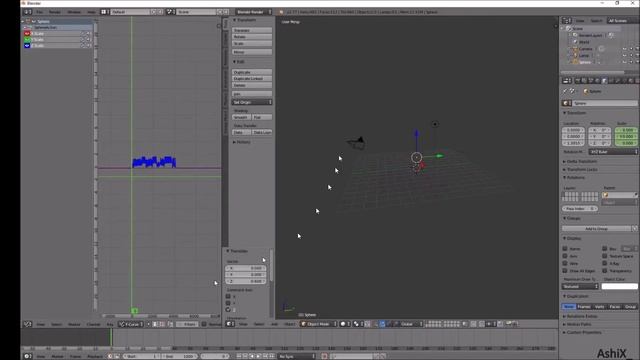Screen dimensions: 640x360
Task: Click the Lamp item in outliner
Action: click(584, 56)
